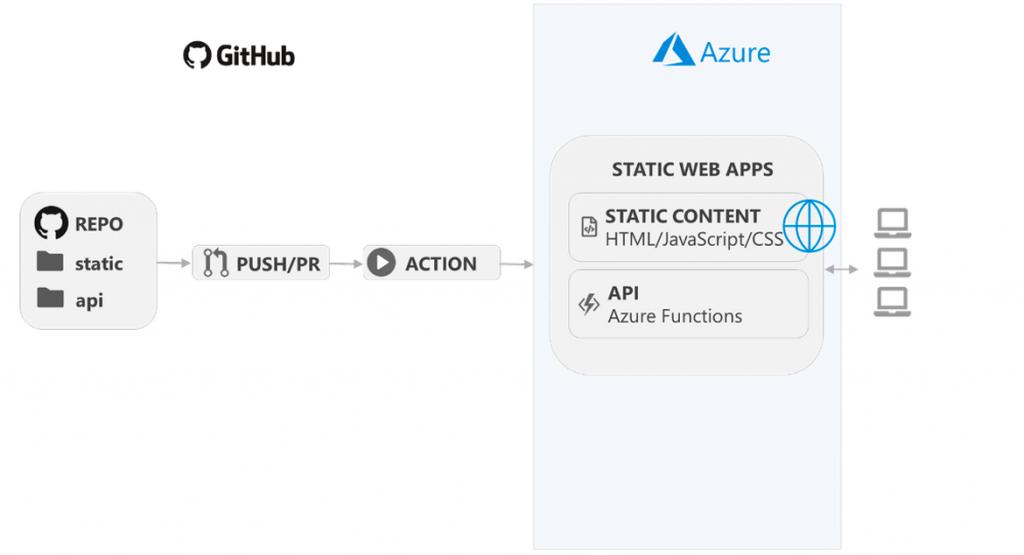This screenshot has width=1024, height=555.
Task: Click the Azure triangle logo
Action: (x=674, y=51)
